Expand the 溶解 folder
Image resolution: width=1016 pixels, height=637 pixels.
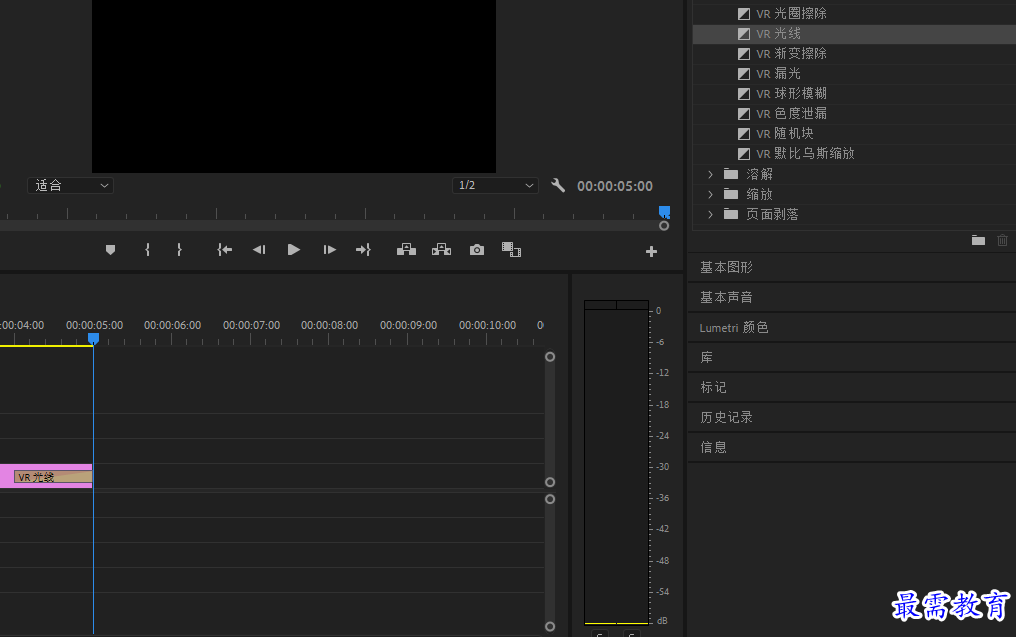[710, 174]
